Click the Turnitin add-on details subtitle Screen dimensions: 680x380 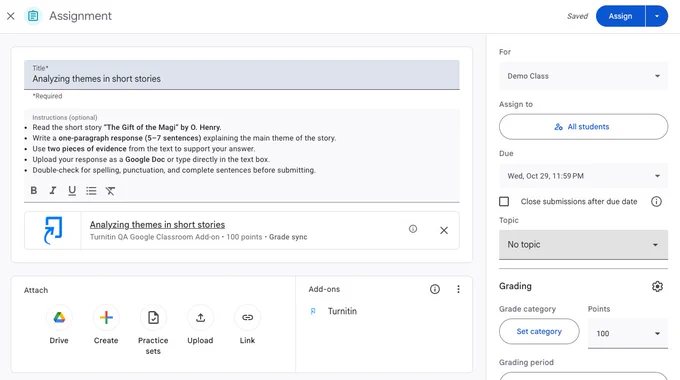[199, 237]
